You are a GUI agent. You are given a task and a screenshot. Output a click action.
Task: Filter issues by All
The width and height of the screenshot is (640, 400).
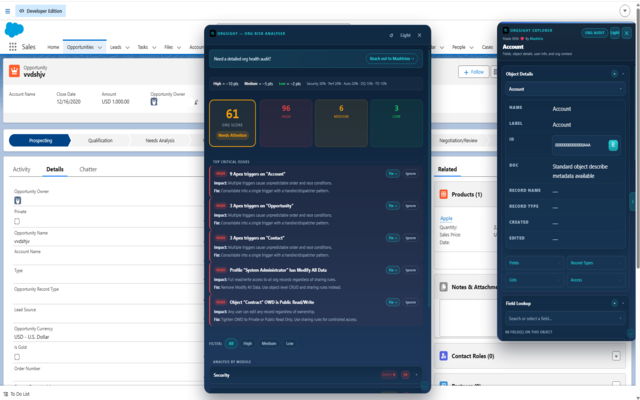coord(231,344)
